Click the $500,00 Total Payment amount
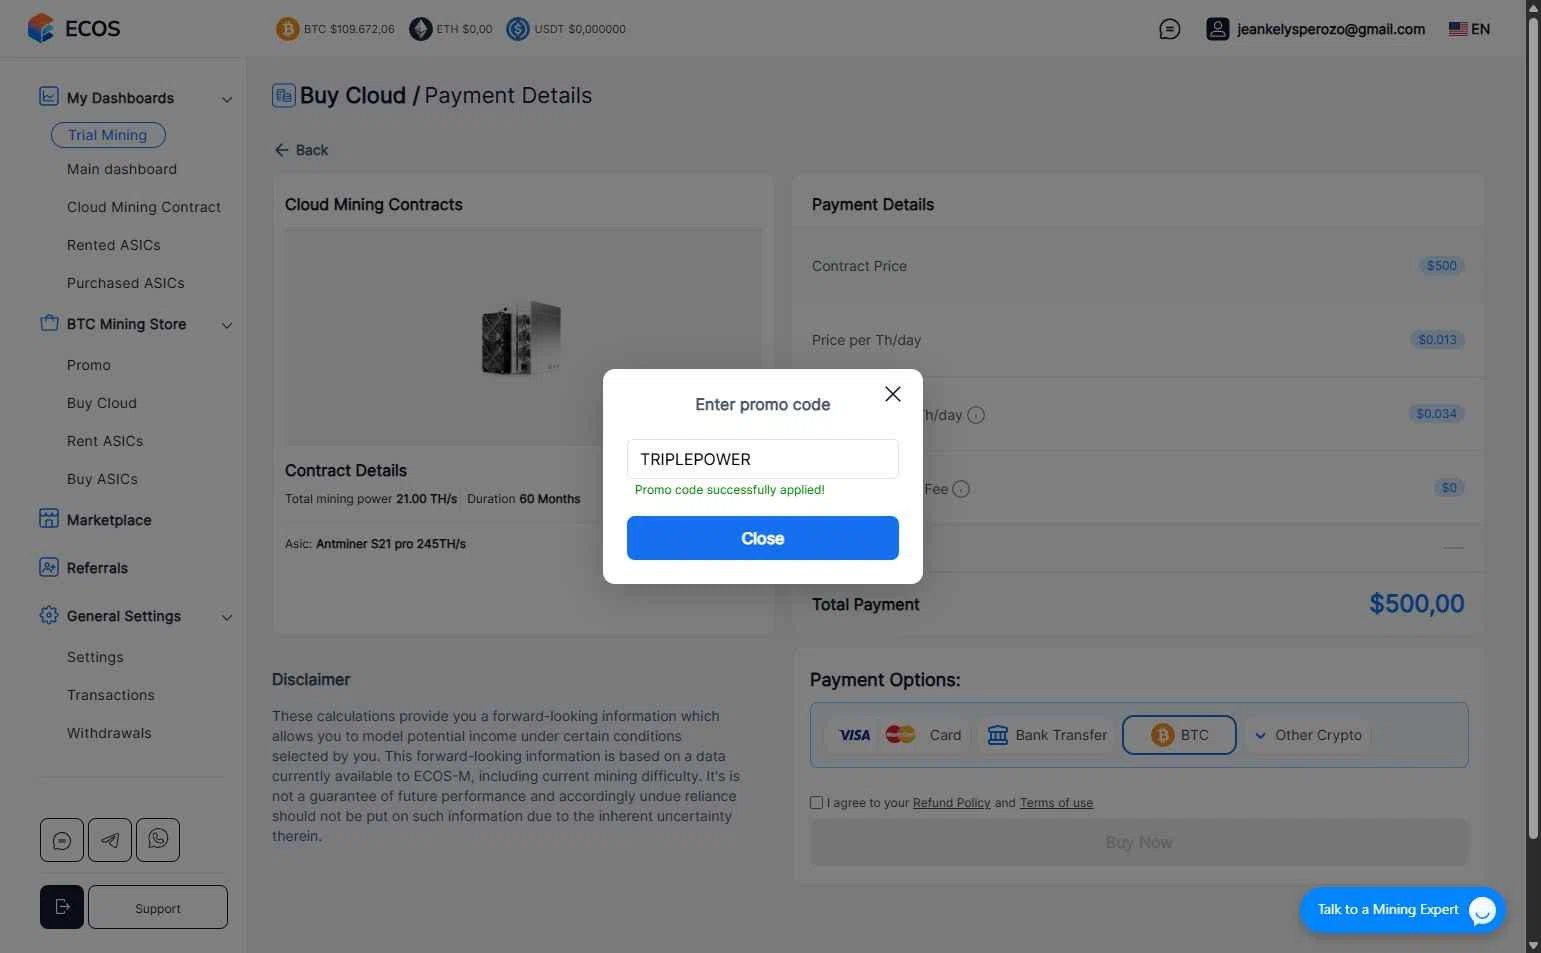 coord(1417,603)
